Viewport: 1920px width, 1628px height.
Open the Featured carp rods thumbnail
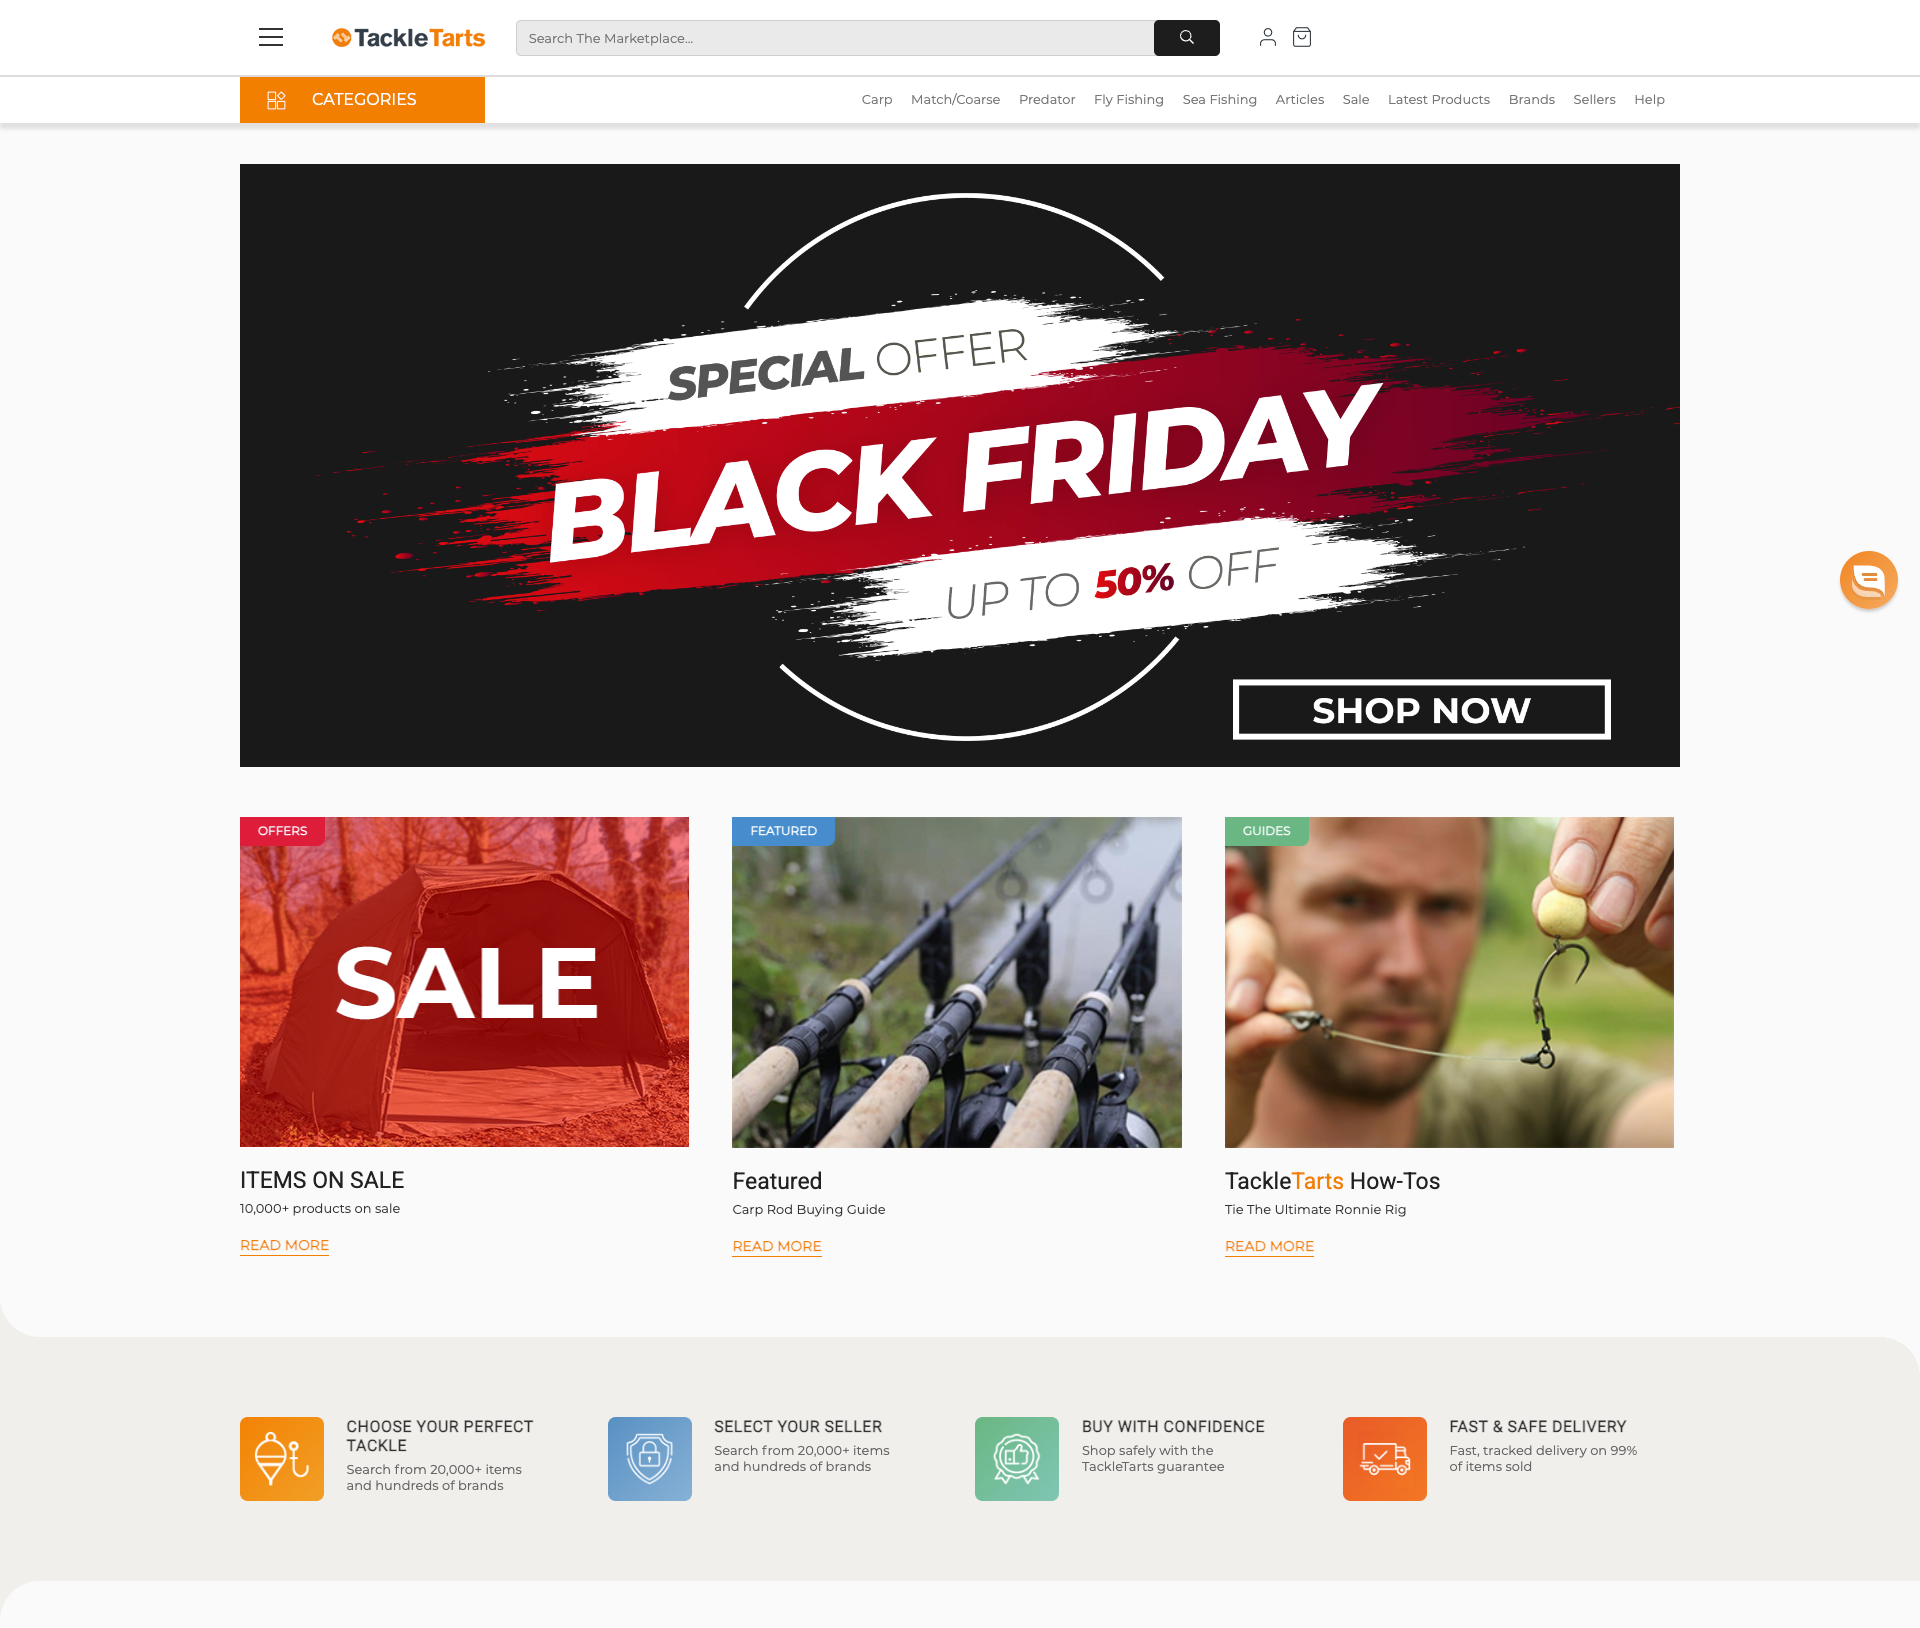(x=957, y=982)
